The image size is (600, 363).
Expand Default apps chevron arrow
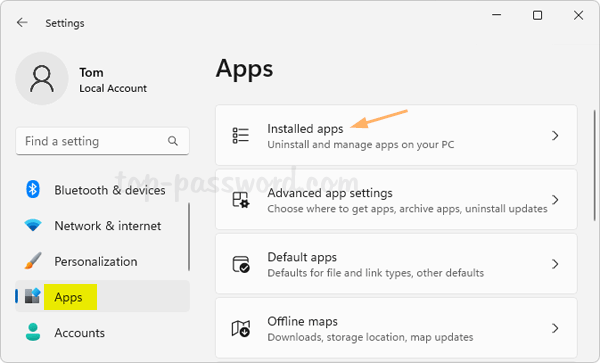(555, 264)
